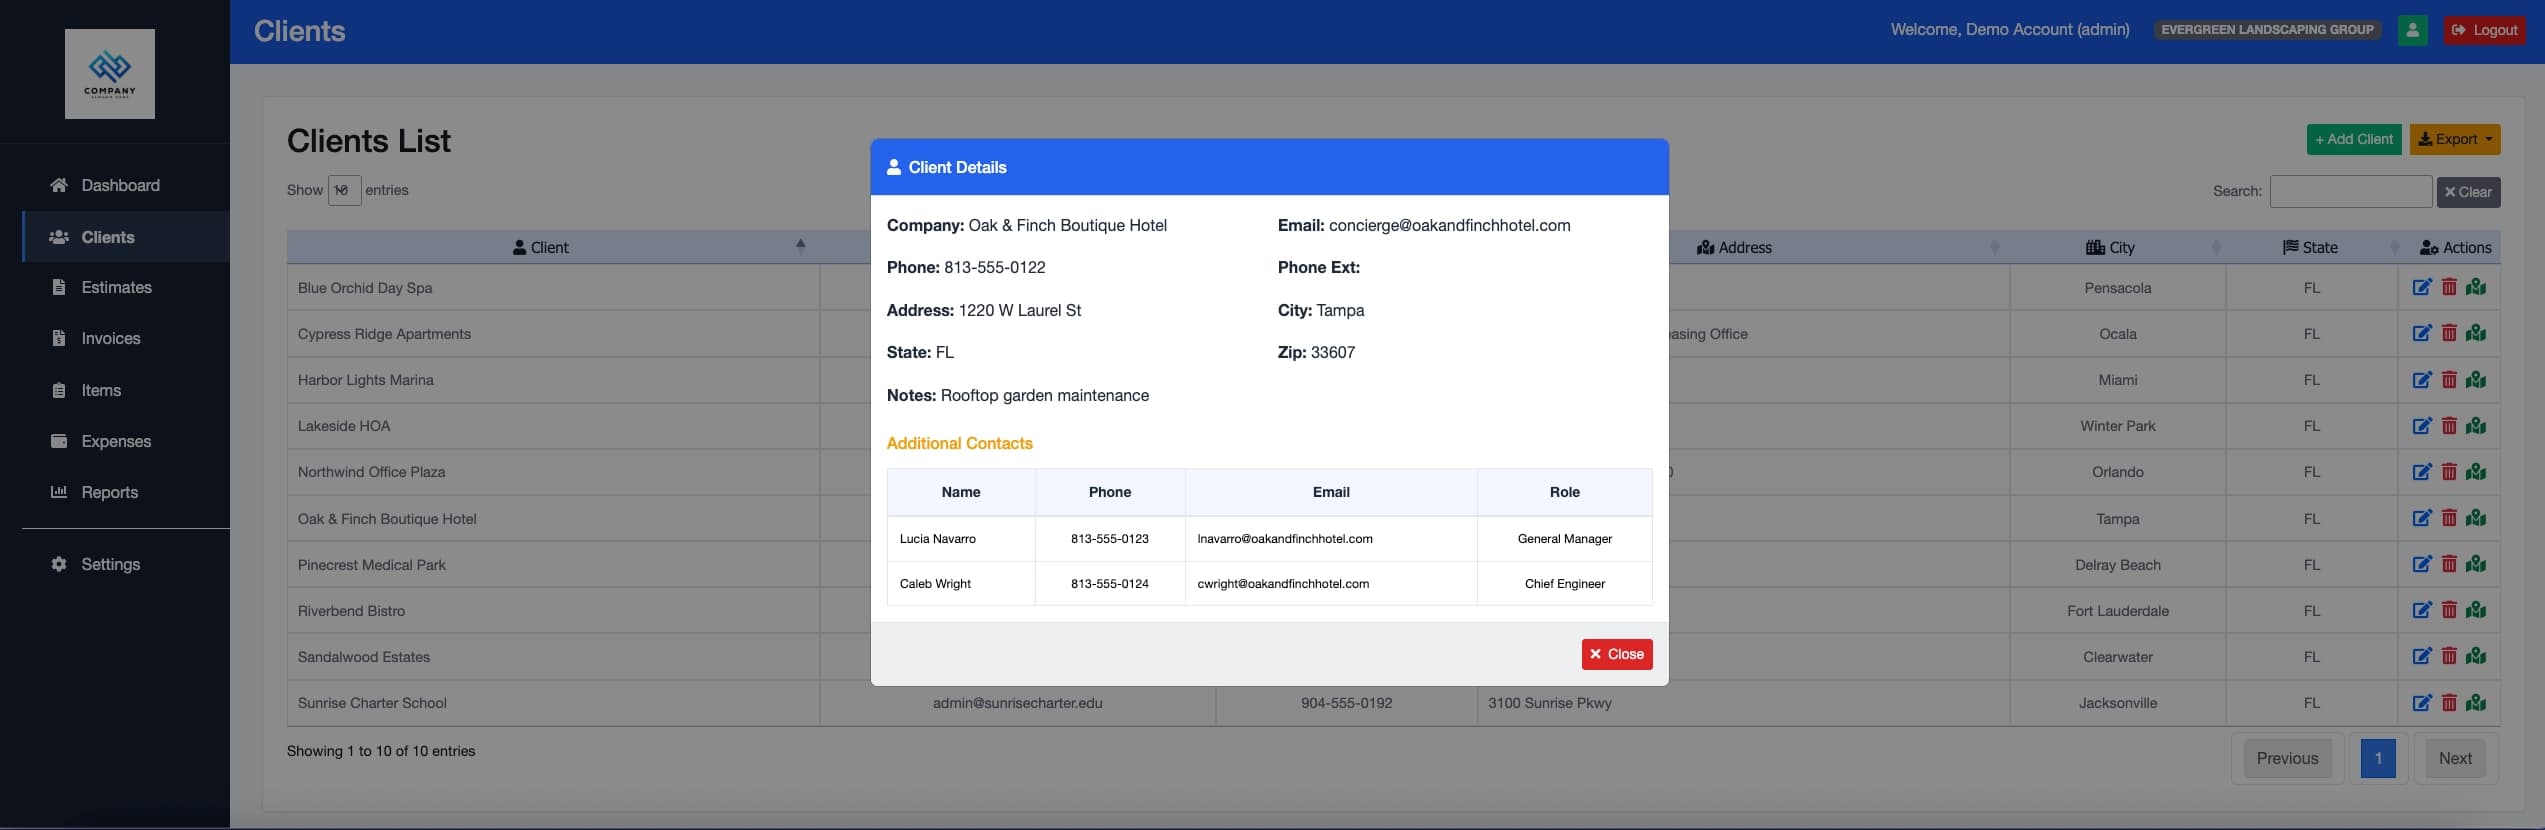The height and width of the screenshot is (830, 2545).
Task: Edit Northwind Office Plaza client
Action: pos(2422,471)
